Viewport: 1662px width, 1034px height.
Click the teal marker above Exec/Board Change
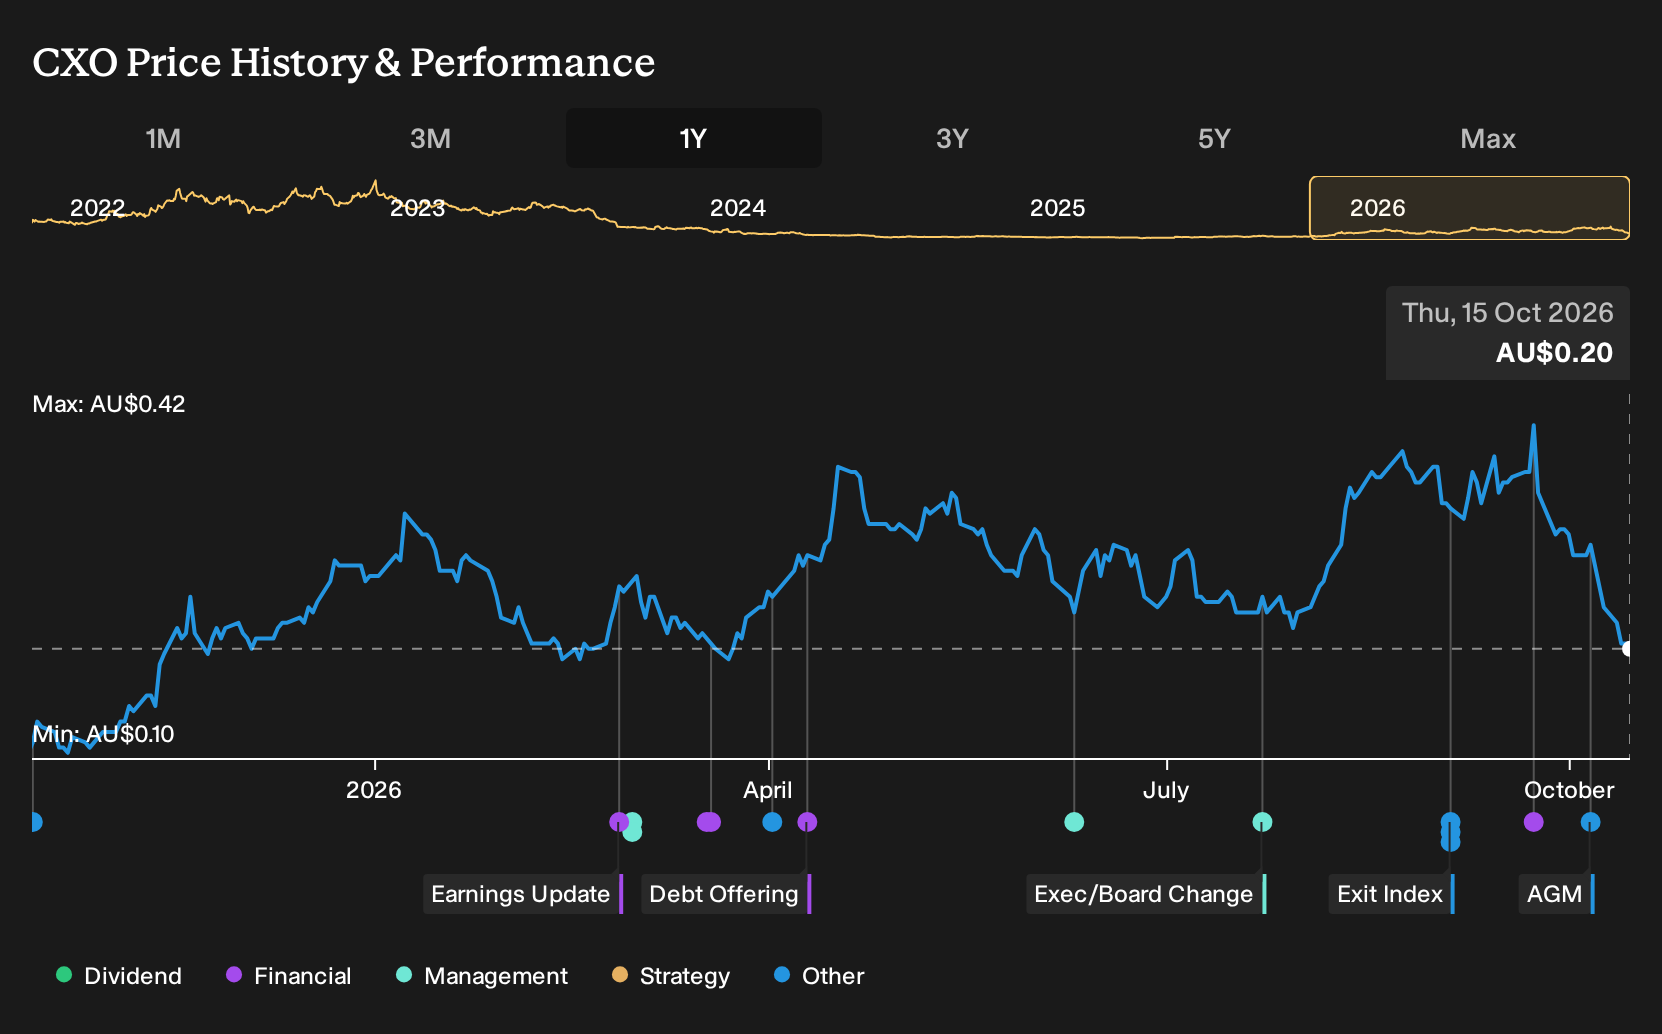pyautogui.click(x=1262, y=822)
